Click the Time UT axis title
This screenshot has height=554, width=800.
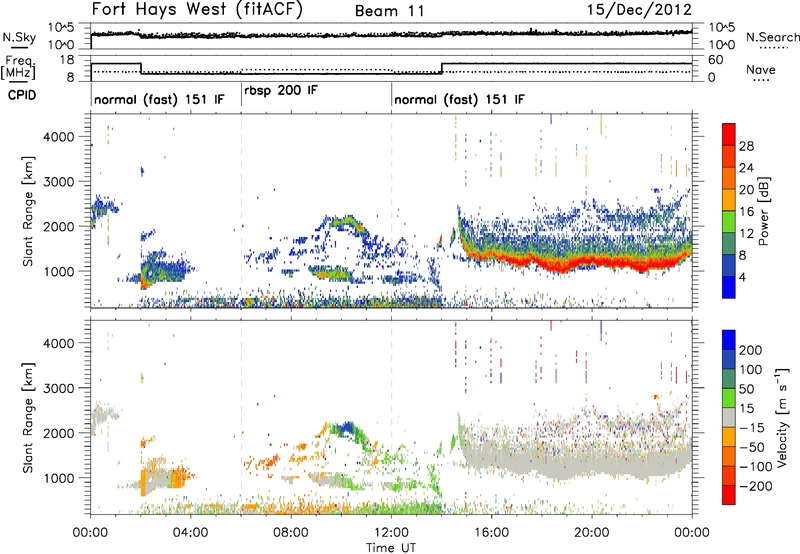[391, 548]
